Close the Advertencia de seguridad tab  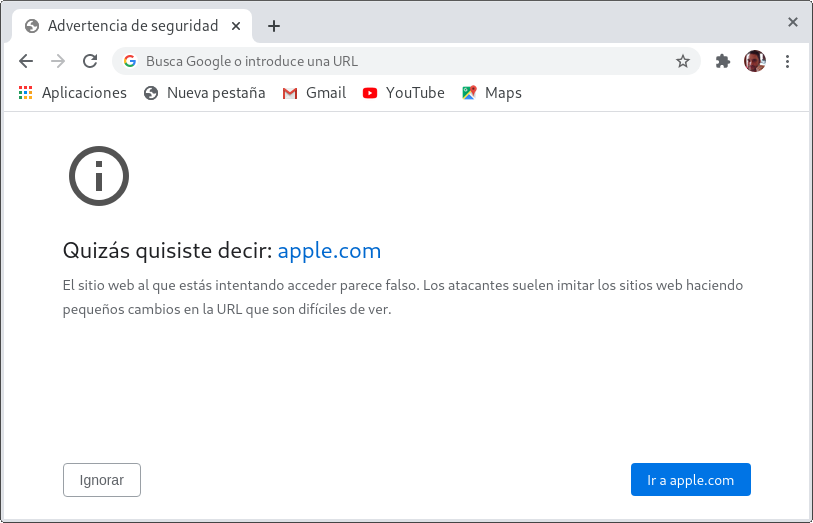pos(236,26)
